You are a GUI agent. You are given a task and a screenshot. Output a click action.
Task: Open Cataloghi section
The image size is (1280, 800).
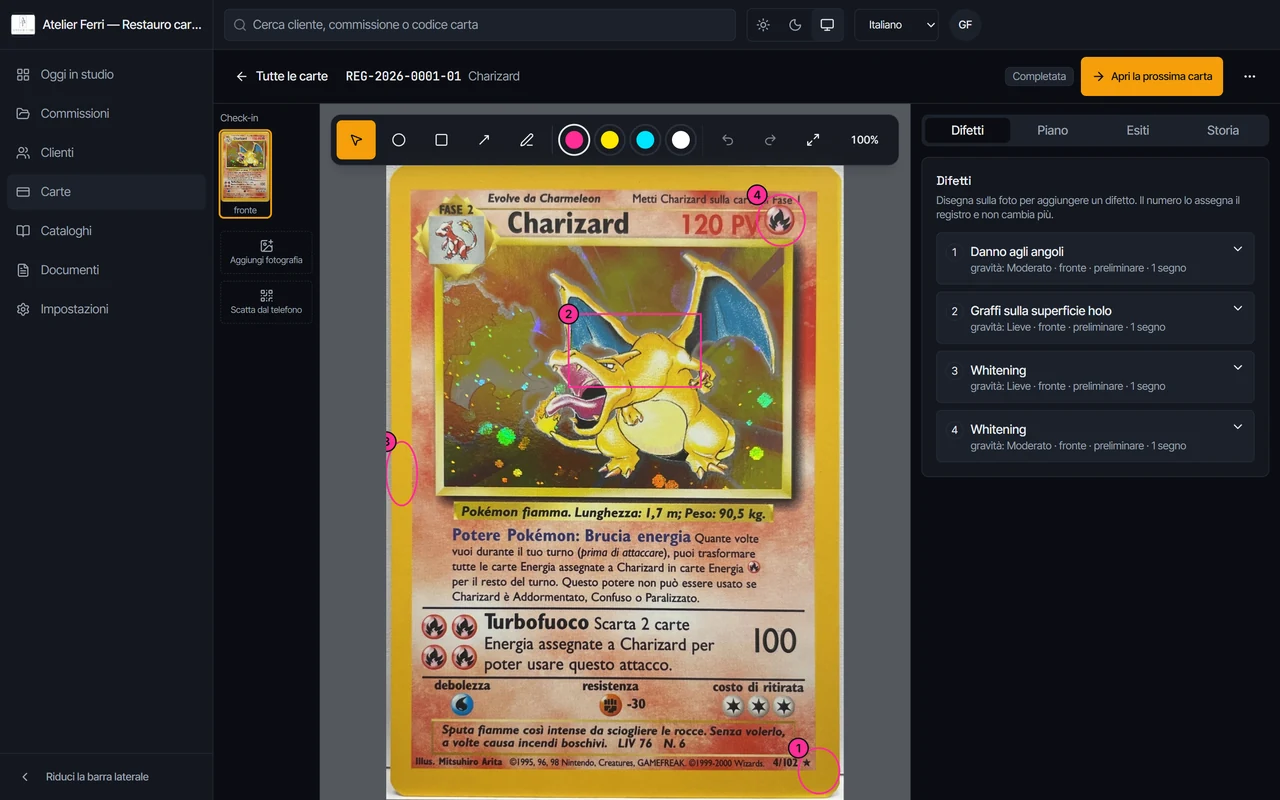pos(106,231)
